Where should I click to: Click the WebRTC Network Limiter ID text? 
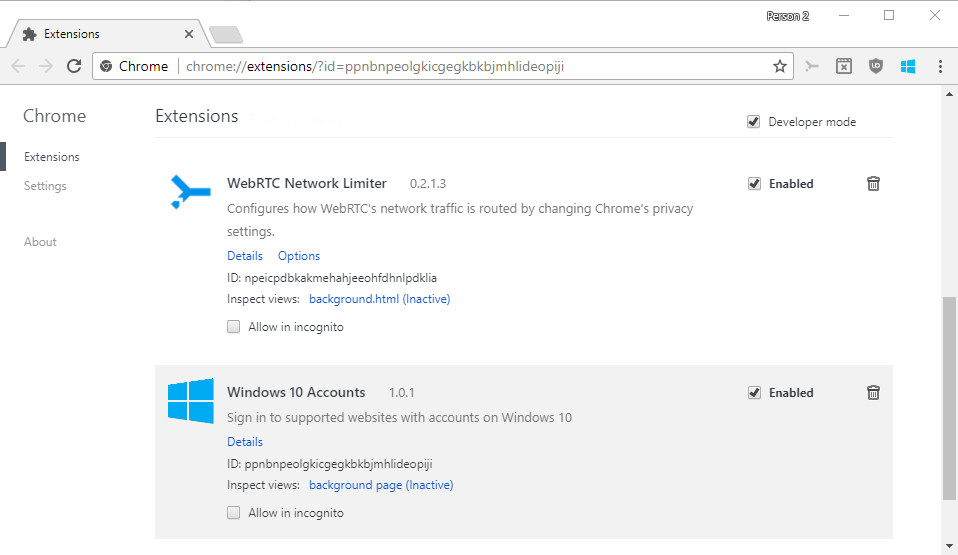332,278
